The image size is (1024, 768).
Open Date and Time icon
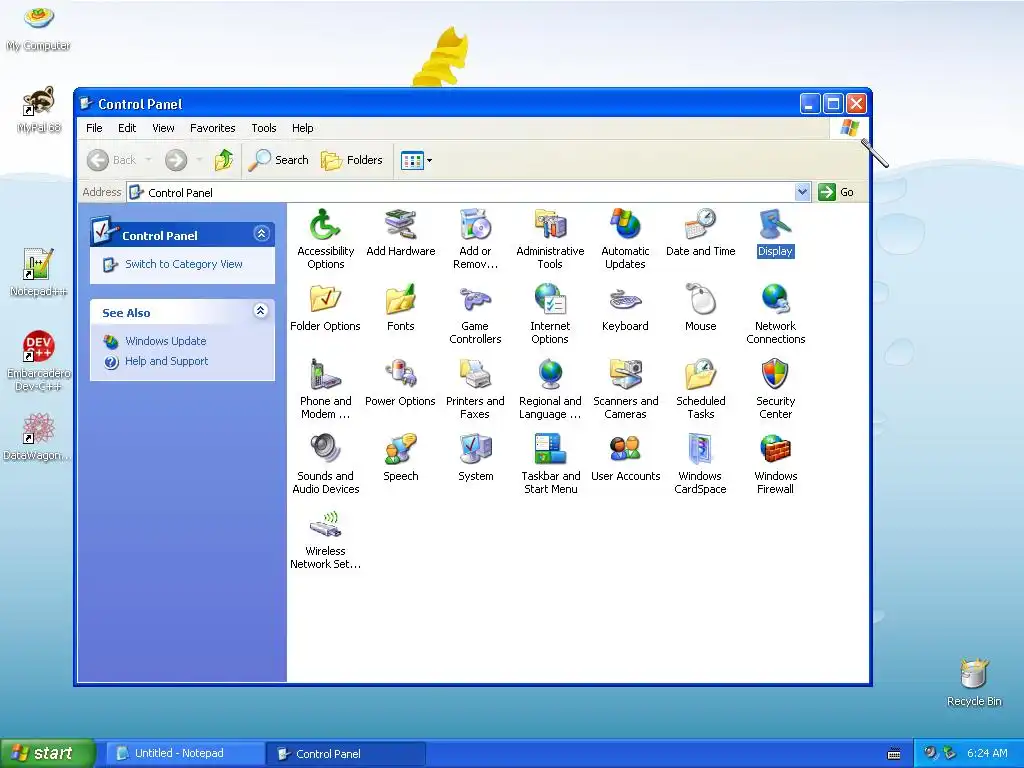tap(701, 225)
